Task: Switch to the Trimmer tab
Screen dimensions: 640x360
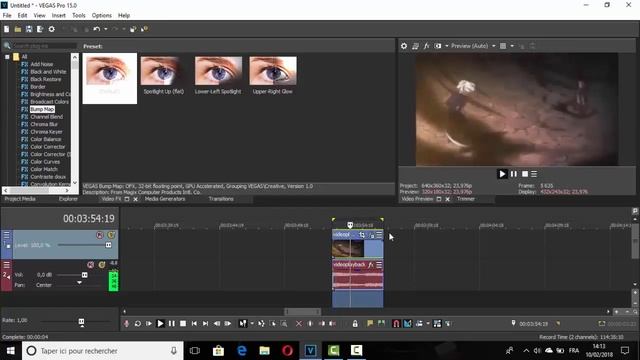Action: (x=466, y=199)
